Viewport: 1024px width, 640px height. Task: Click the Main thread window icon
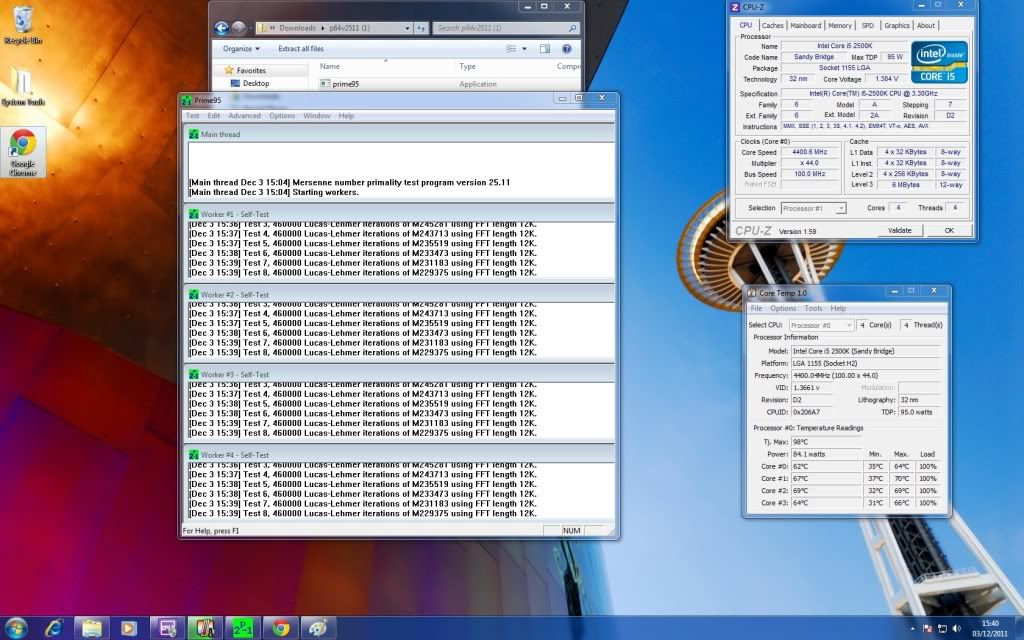[193, 135]
